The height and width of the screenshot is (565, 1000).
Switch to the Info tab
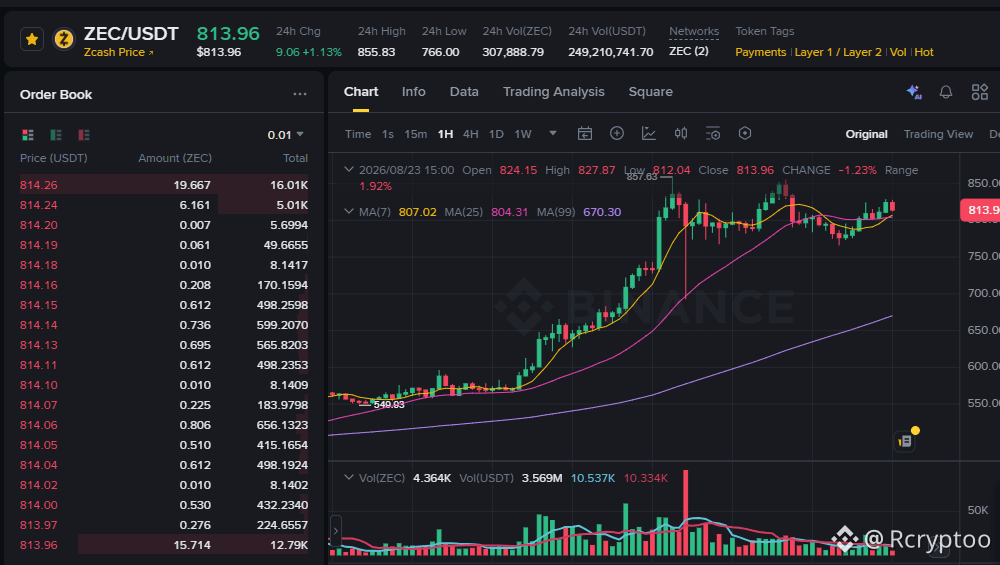pos(413,92)
